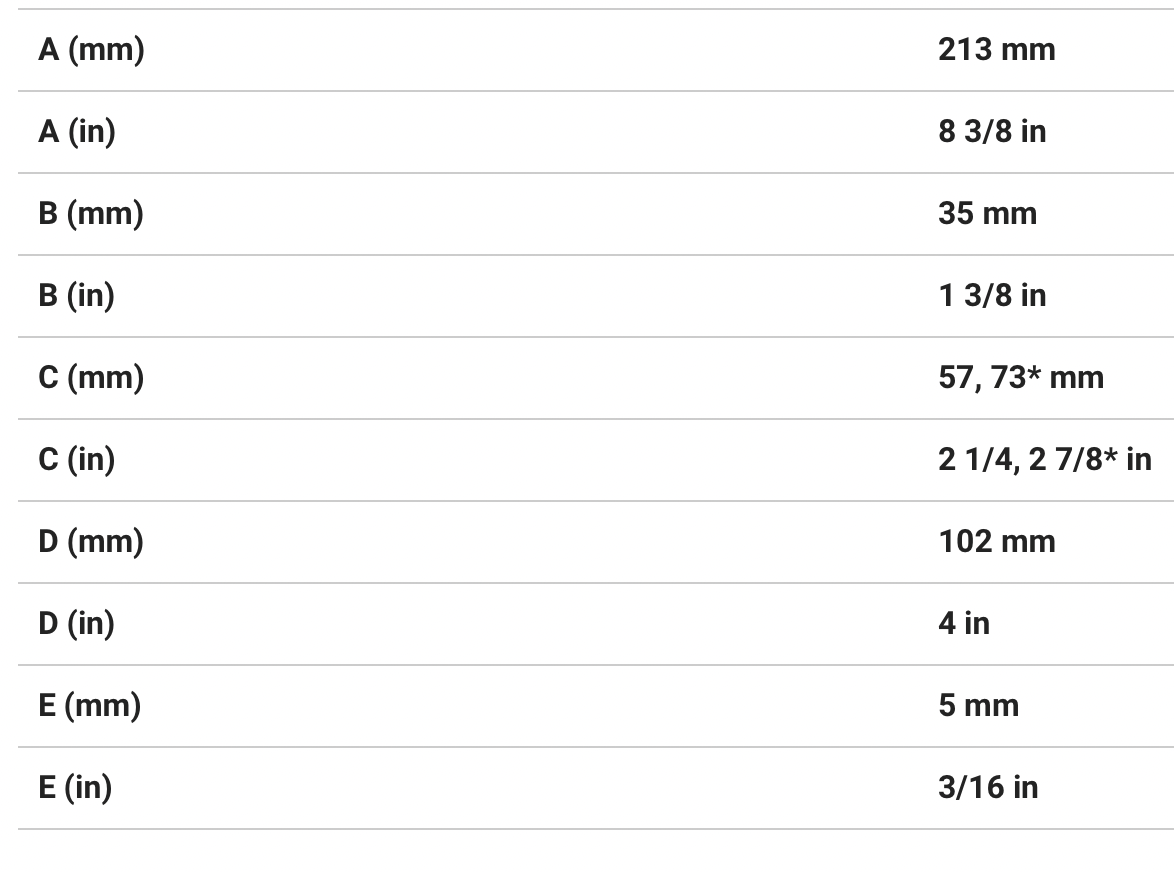The width and height of the screenshot is (1174, 872).
Task: Click the 'A (mm)' row label
Action: [91, 50]
